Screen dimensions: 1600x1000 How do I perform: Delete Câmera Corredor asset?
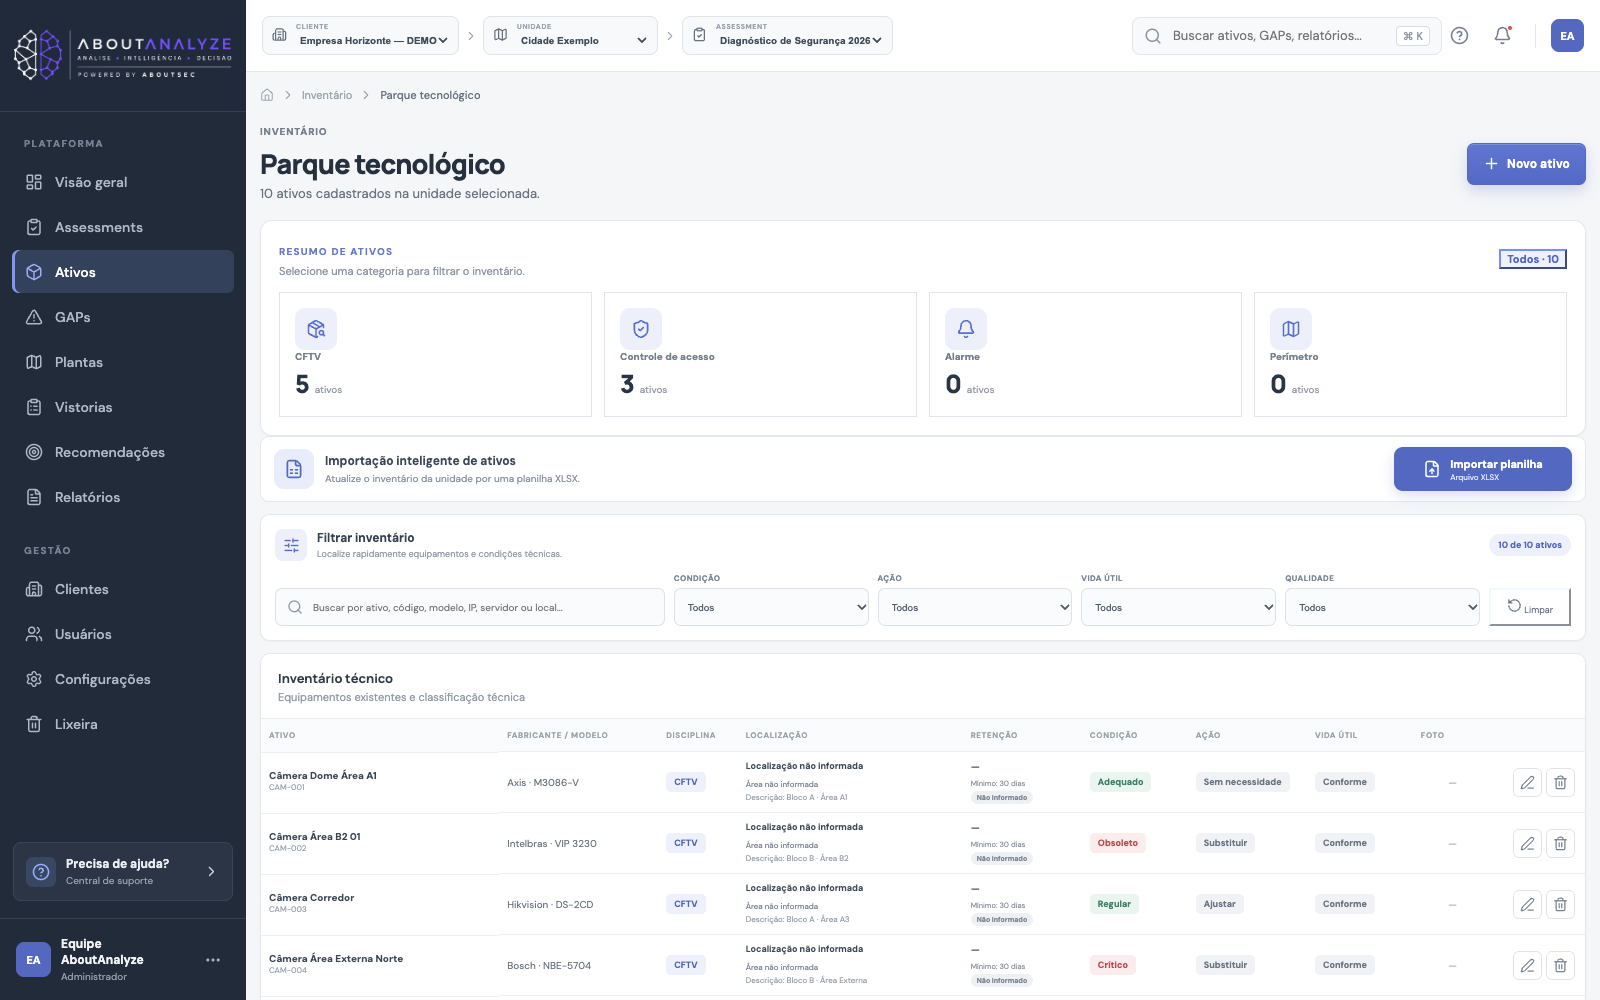1560,905
